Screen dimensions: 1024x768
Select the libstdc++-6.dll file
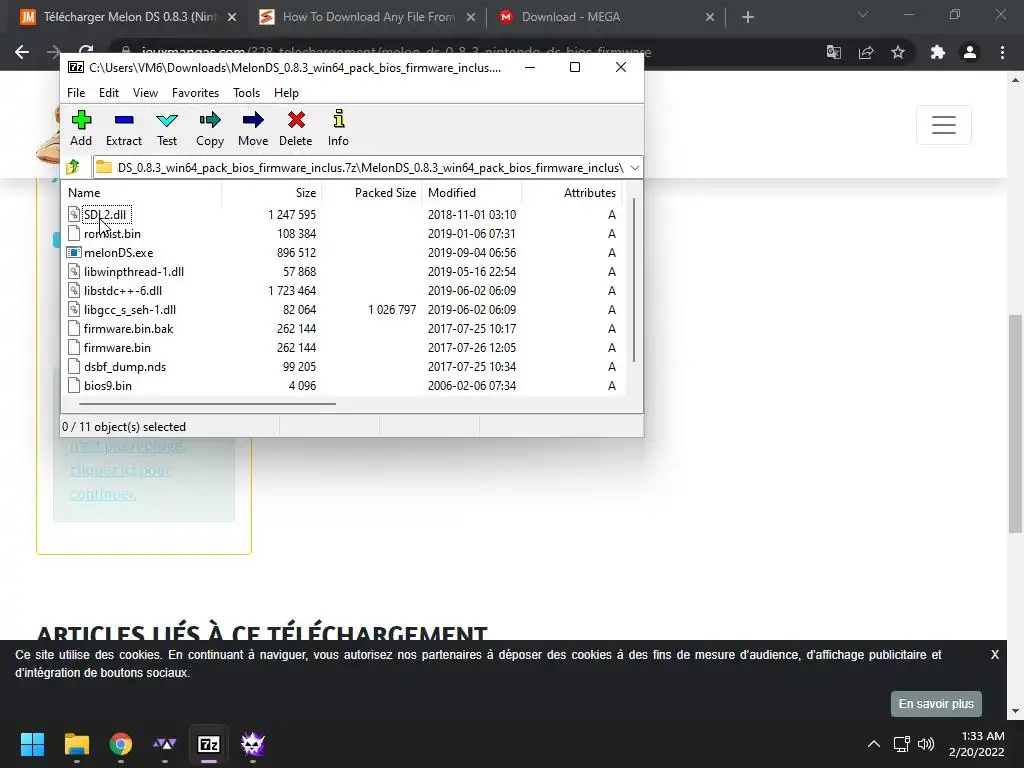[342, 290]
